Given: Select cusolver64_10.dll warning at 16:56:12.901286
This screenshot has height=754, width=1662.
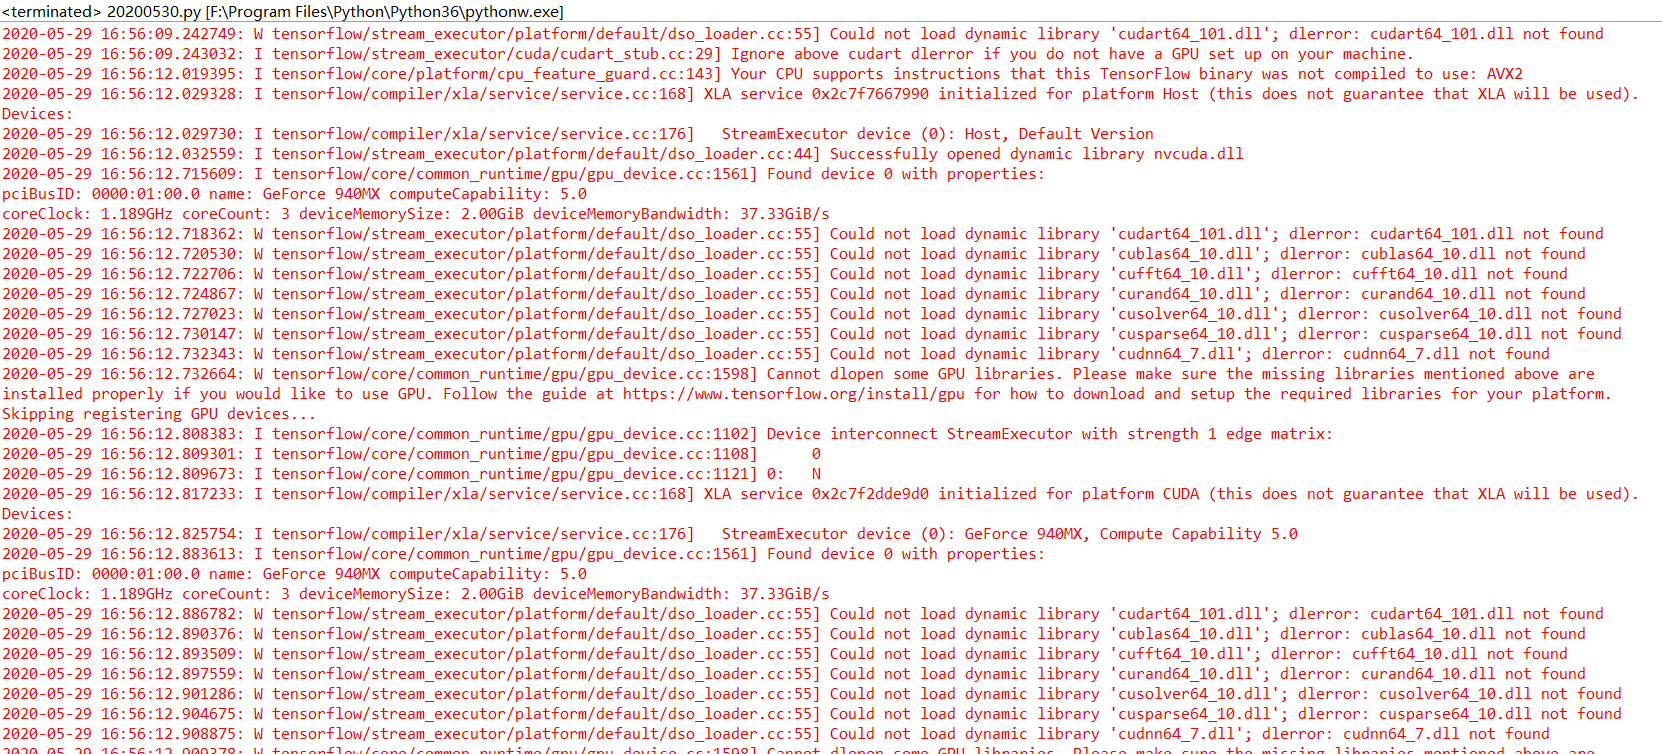Looking at the screenshot, I should point(812,694).
